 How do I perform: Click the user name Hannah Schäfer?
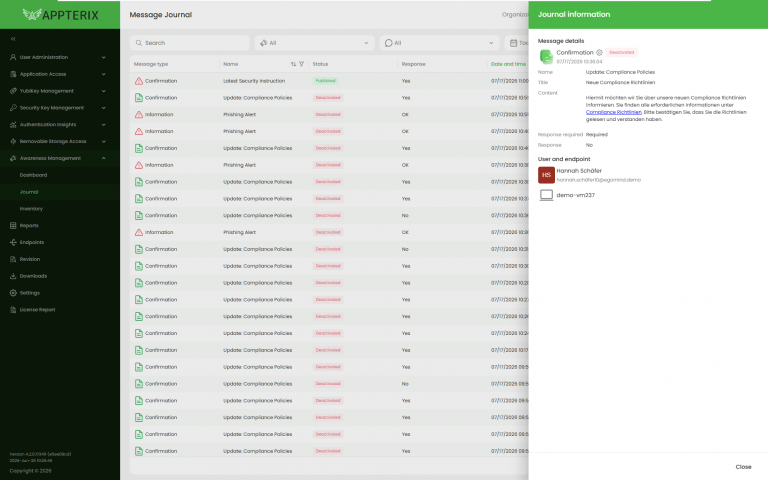(x=579, y=171)
